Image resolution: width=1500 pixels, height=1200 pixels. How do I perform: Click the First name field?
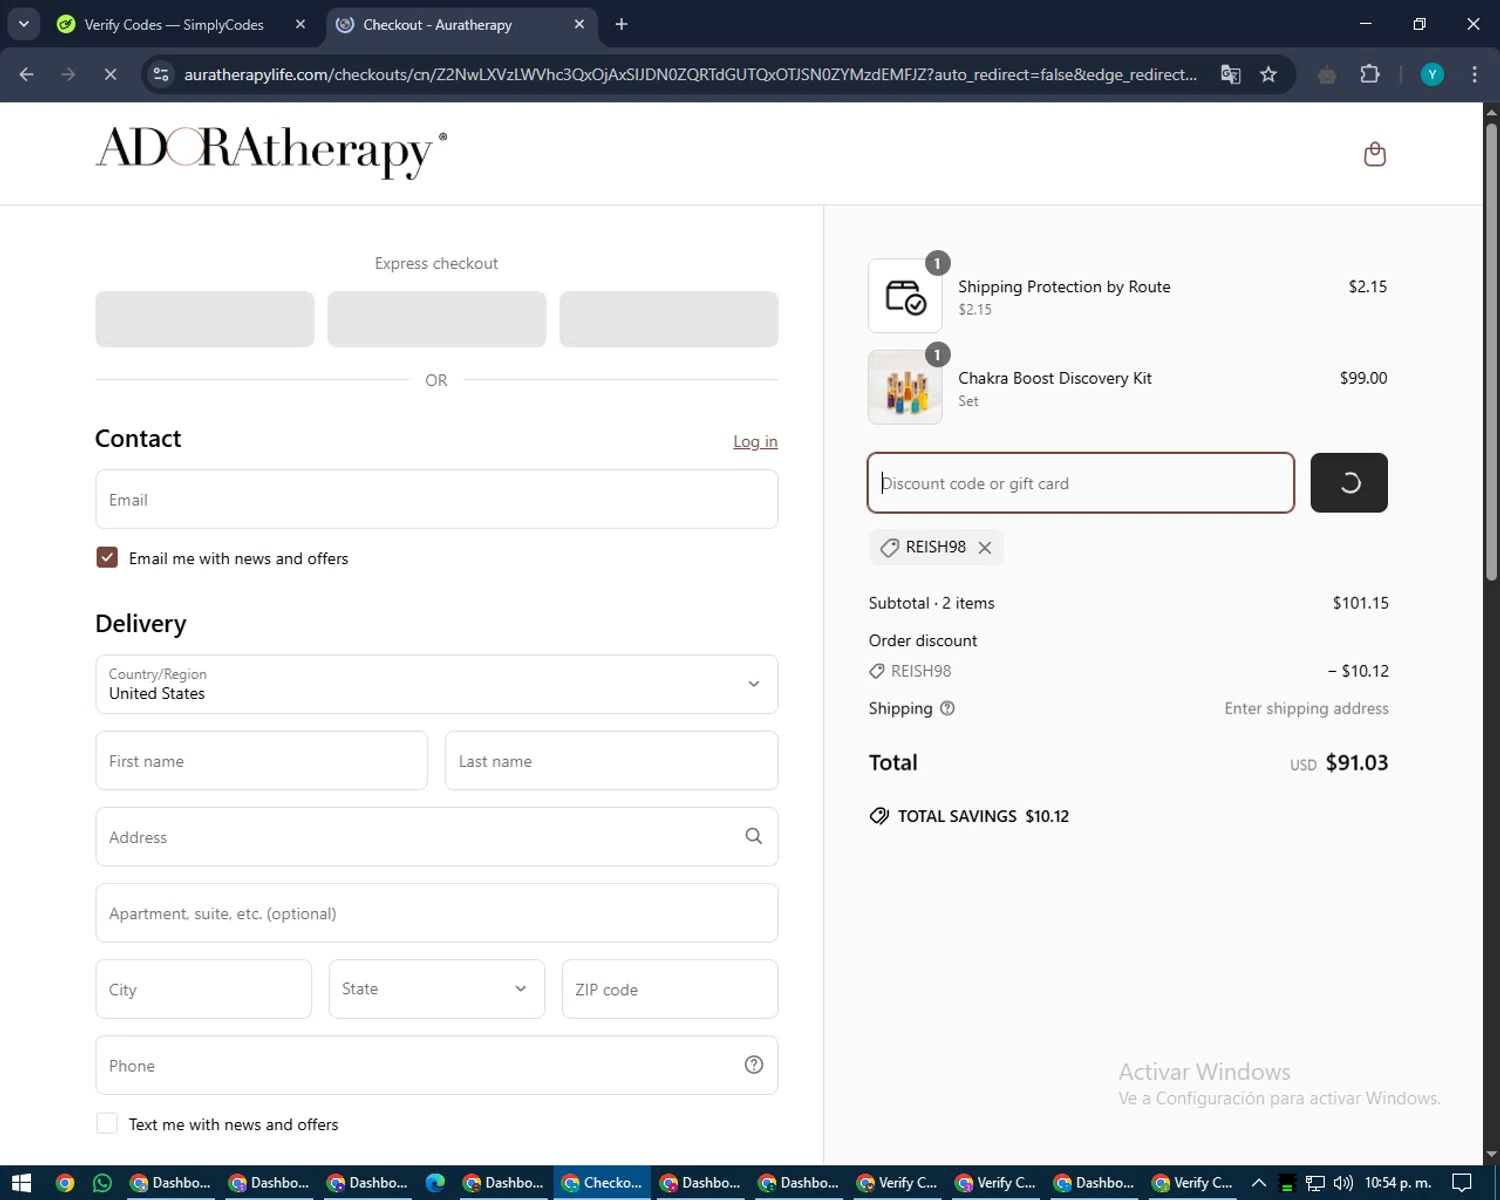point(262,761)
